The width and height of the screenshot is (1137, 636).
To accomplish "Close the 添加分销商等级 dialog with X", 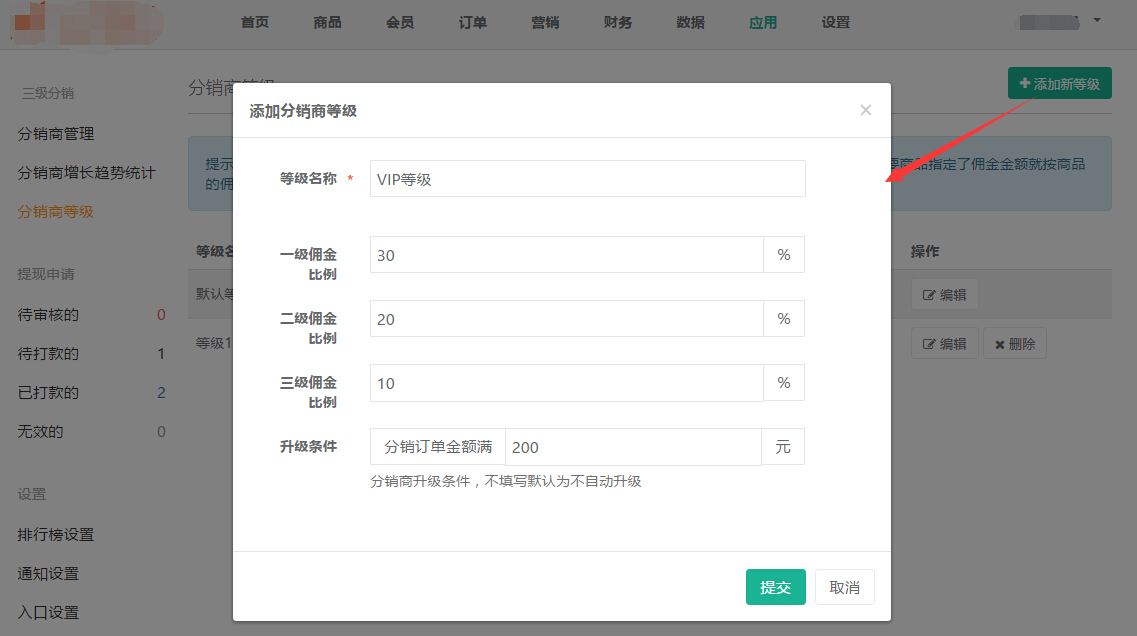I will (x=865, y=110).
